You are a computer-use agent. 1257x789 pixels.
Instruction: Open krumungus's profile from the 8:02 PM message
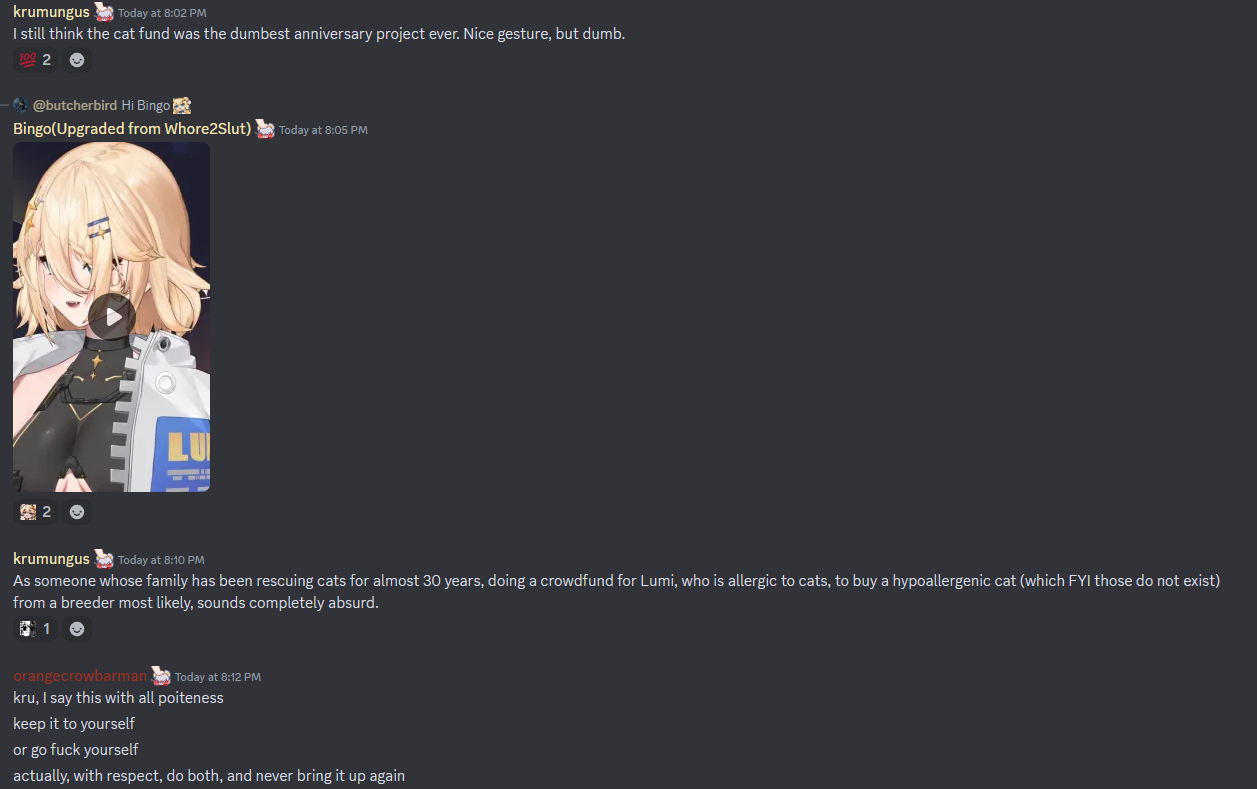[51, 12]
